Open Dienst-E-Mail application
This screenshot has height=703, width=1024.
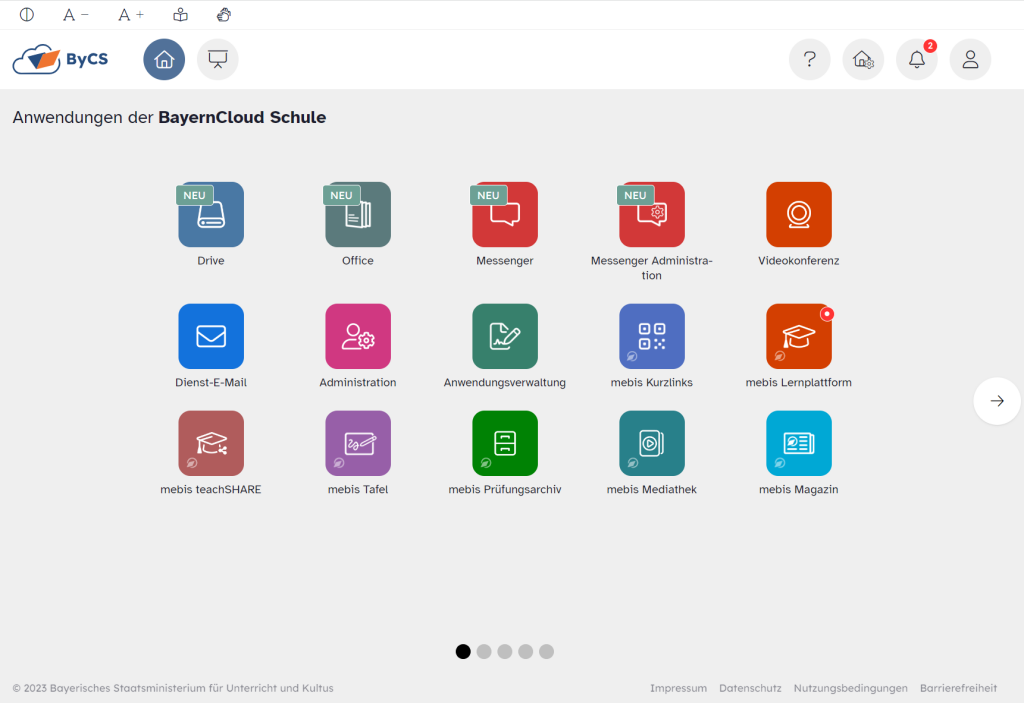point(211,336)
